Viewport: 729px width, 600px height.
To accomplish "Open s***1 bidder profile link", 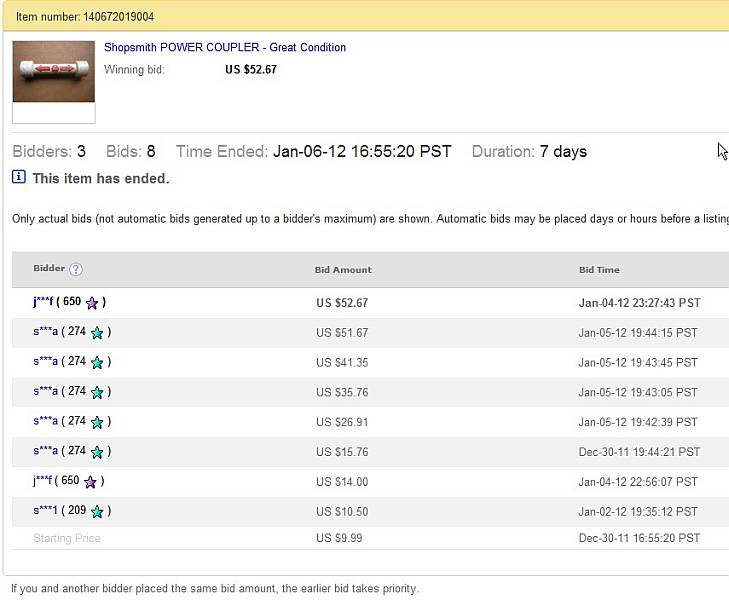I will point(46,510).
